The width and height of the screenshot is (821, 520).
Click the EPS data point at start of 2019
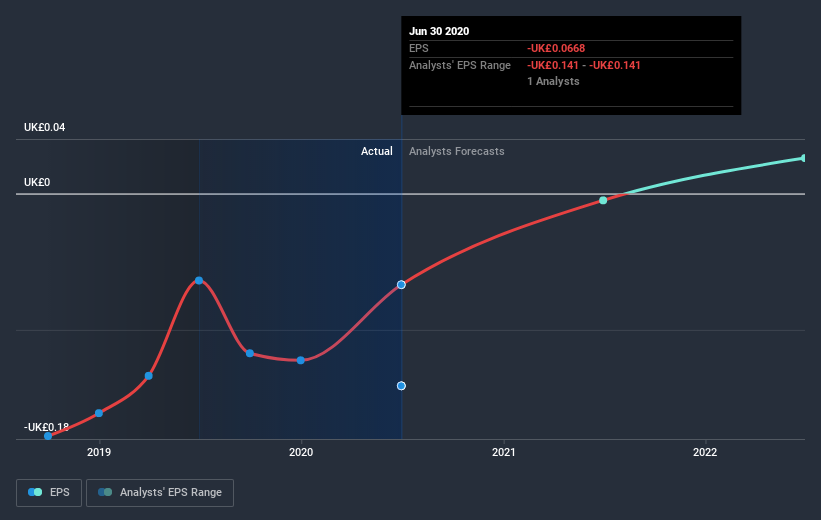click(99, 413)
